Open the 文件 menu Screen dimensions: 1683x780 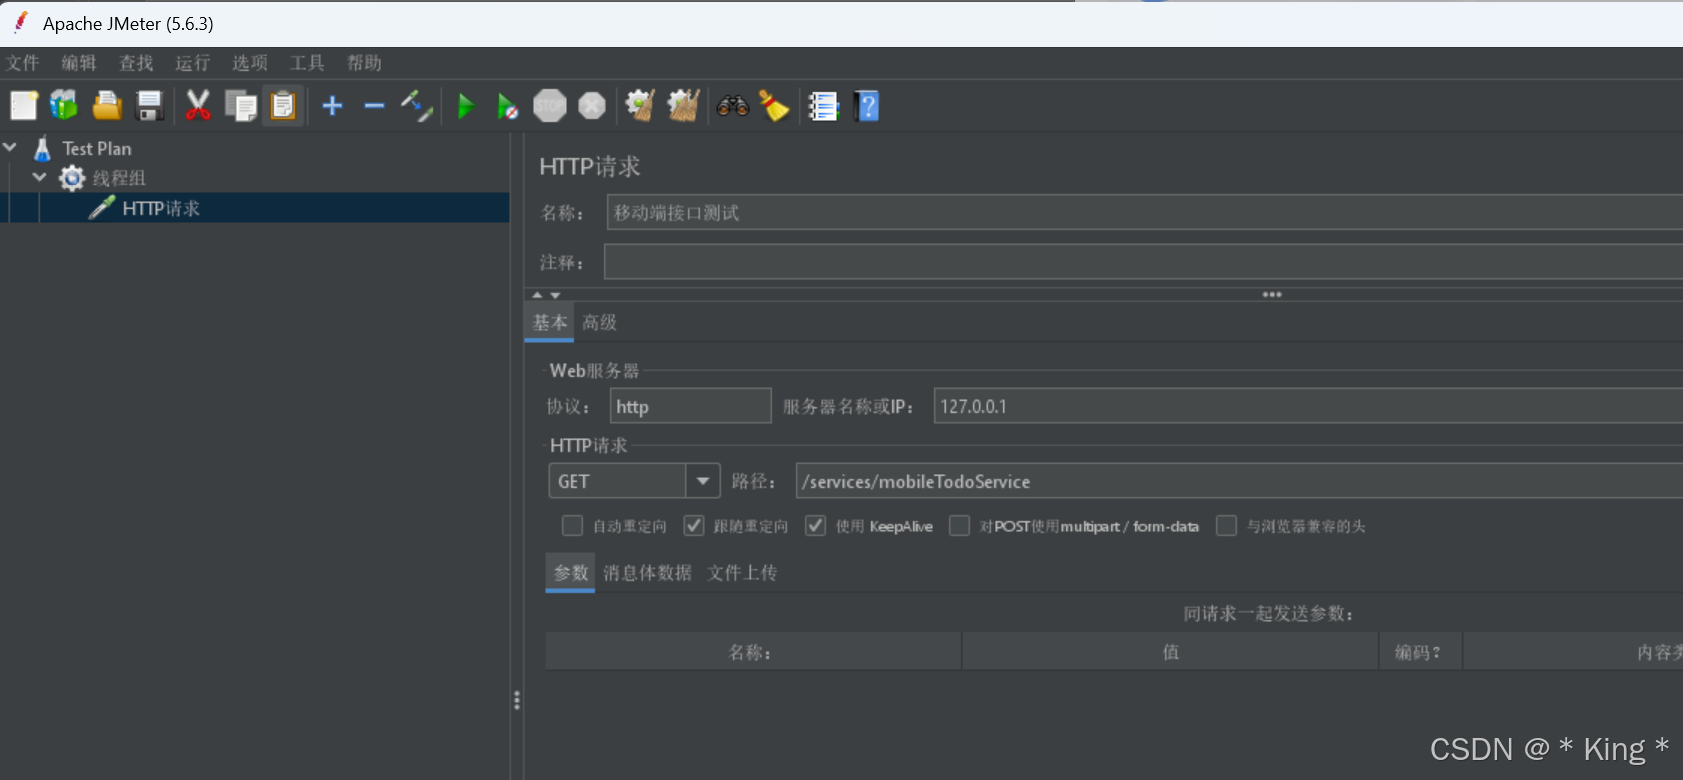(x=22, y=63)
